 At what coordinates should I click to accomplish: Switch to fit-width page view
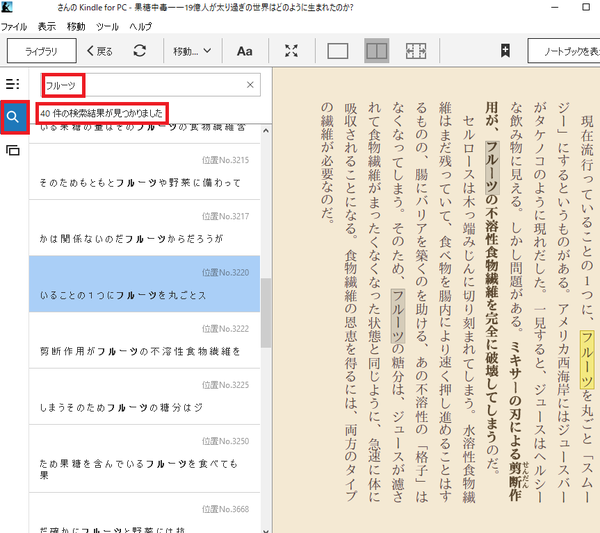coord(416,51)
